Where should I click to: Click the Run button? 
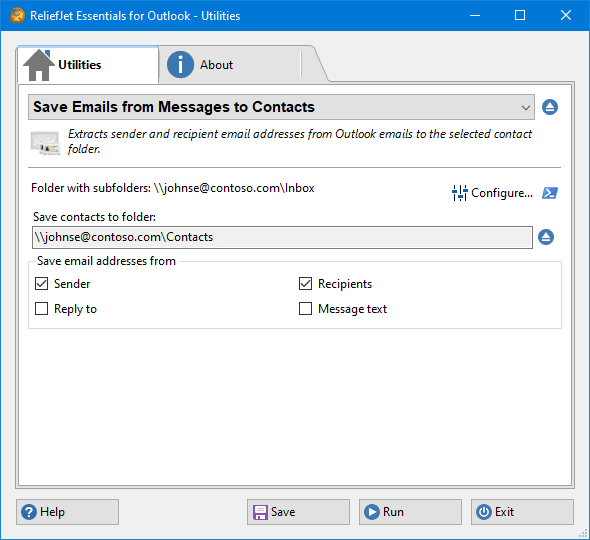(x=410, y=512)
